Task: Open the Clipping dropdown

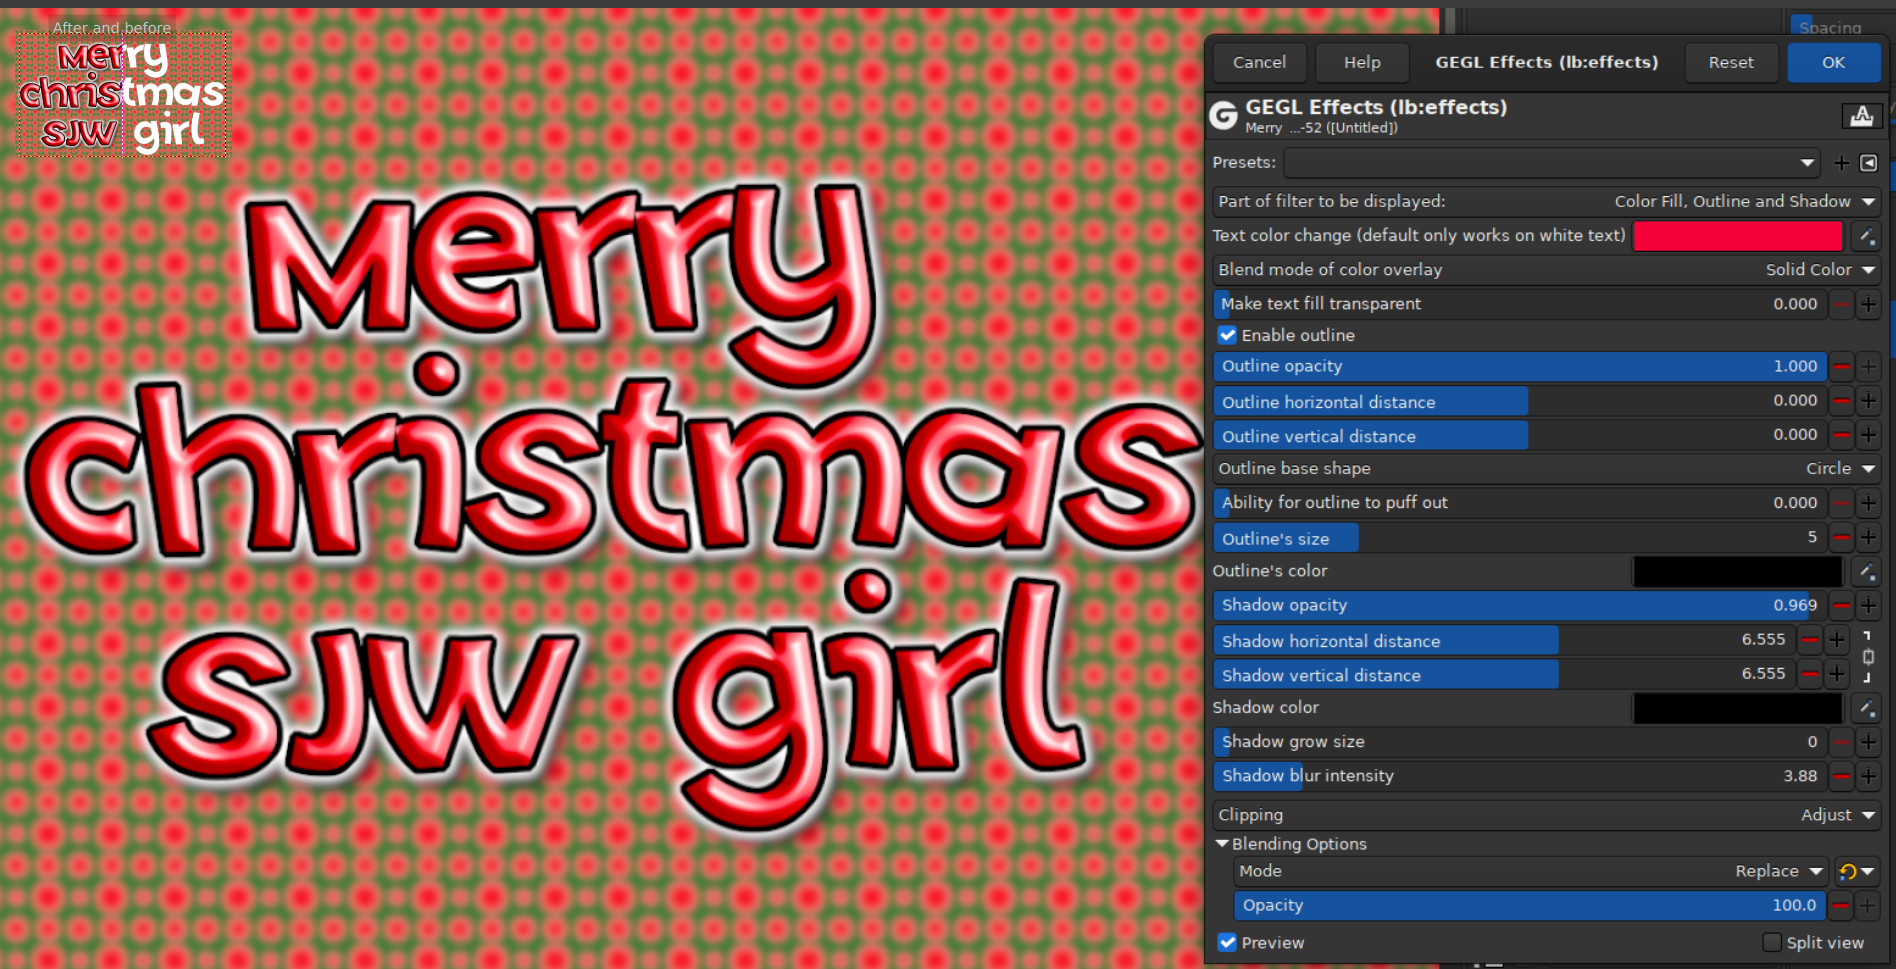Action: click(1546, 815)
